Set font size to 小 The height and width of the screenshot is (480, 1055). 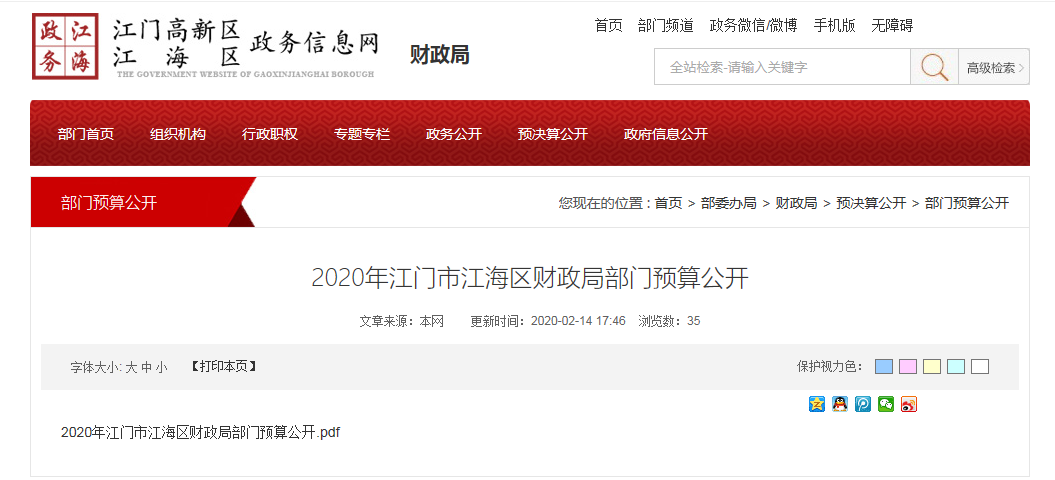[x=161, y=368]
